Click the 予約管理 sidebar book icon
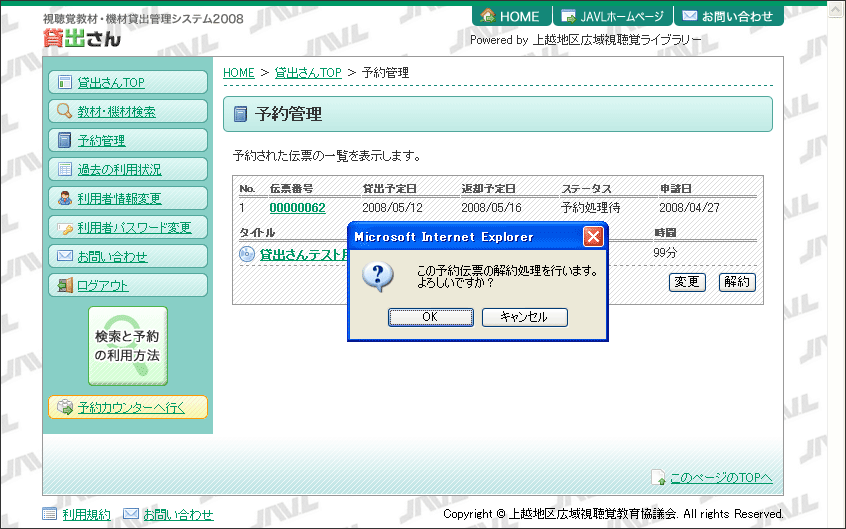The height and width of the screenshot is (529, 846). pyautogui.click(x=64, y=141)
